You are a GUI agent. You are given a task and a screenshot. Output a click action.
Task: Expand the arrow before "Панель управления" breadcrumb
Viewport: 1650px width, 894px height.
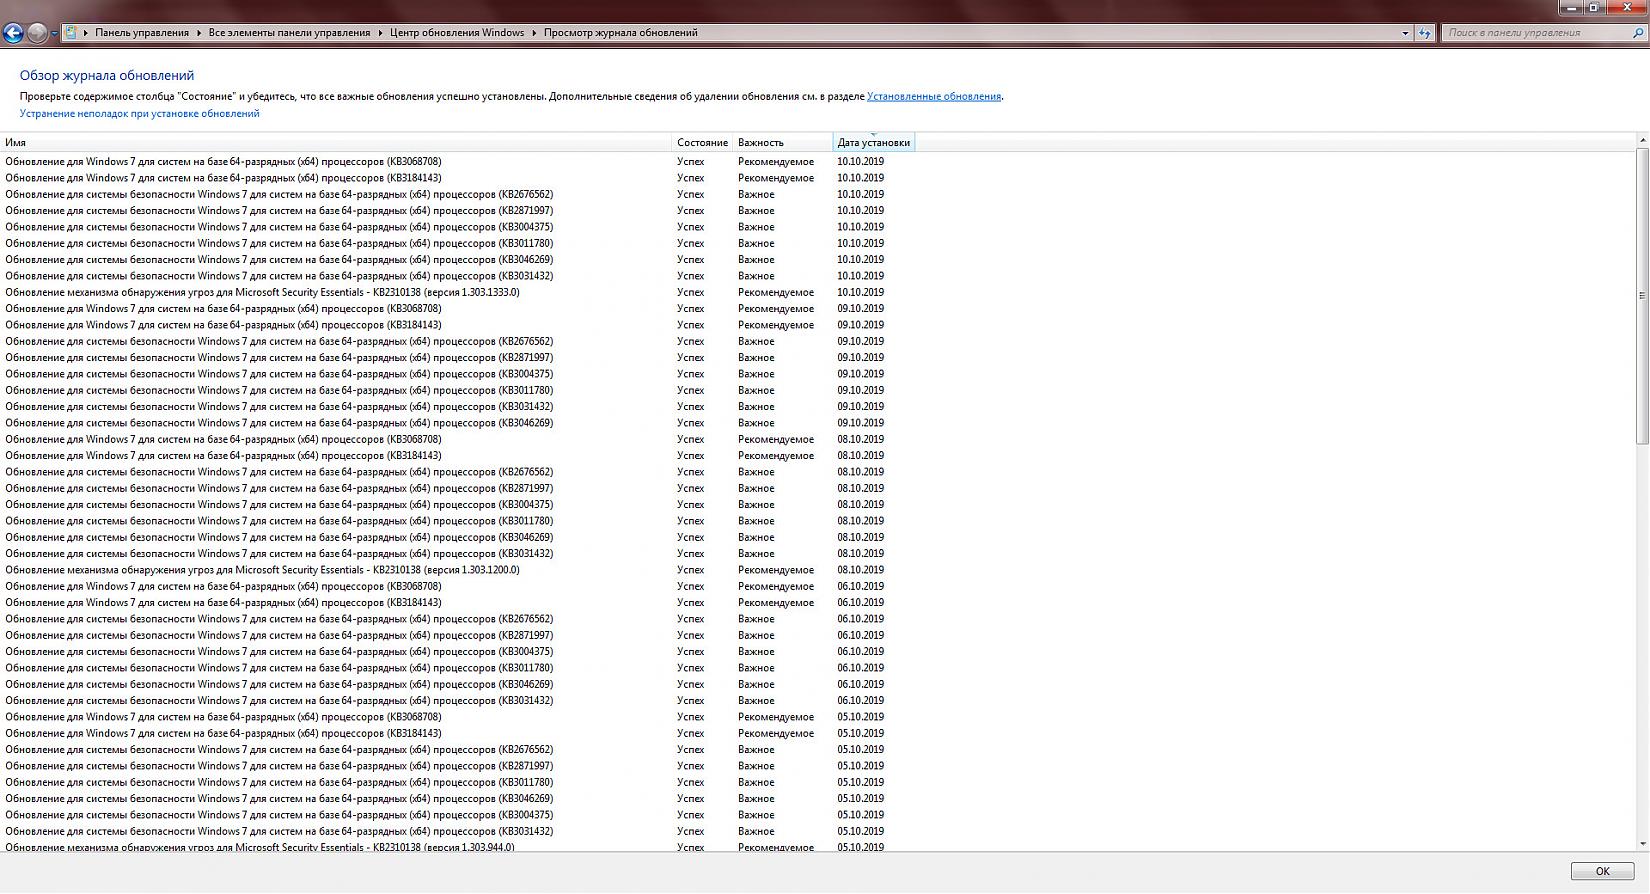86,33
